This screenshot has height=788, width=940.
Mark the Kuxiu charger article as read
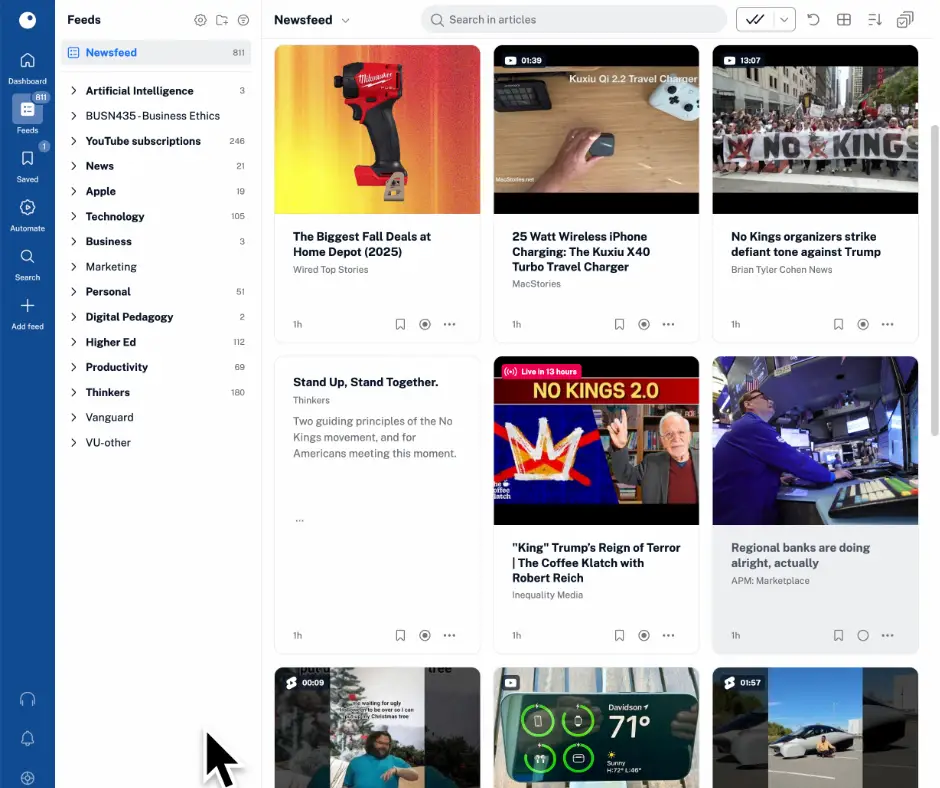click(x=644, y=324)
